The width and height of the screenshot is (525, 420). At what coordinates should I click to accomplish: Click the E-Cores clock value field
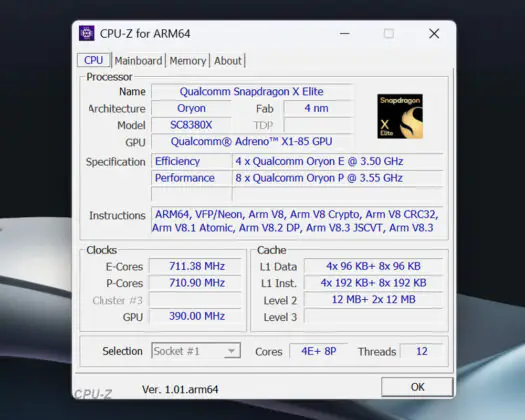coord(196,266)
